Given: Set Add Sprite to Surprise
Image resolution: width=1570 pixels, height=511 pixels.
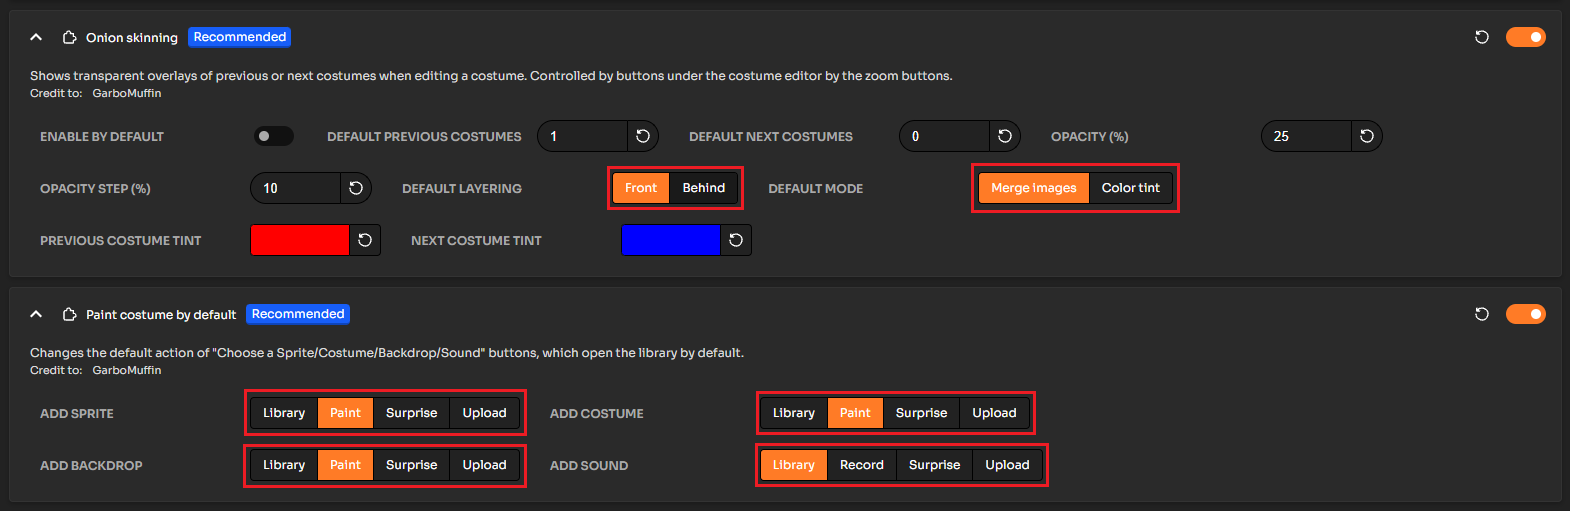Looking at the screenshot, I should (x=412, y=413).
